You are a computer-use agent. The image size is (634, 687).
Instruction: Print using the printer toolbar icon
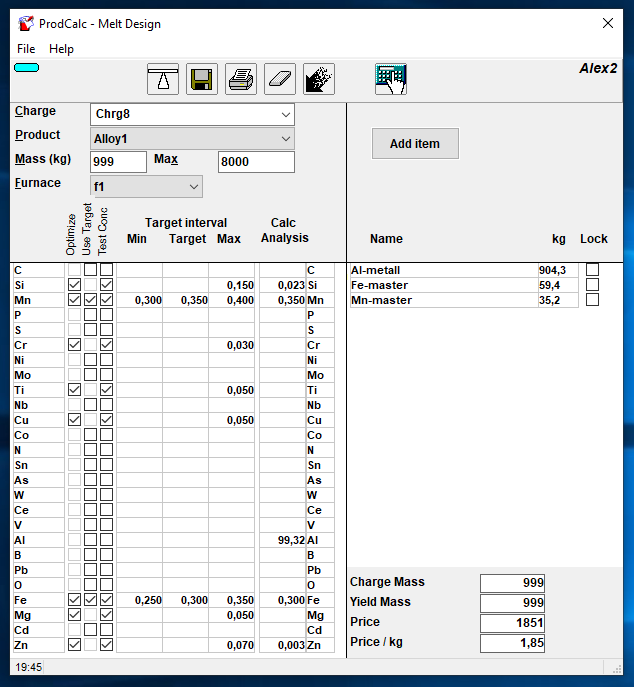pos(241,79)
